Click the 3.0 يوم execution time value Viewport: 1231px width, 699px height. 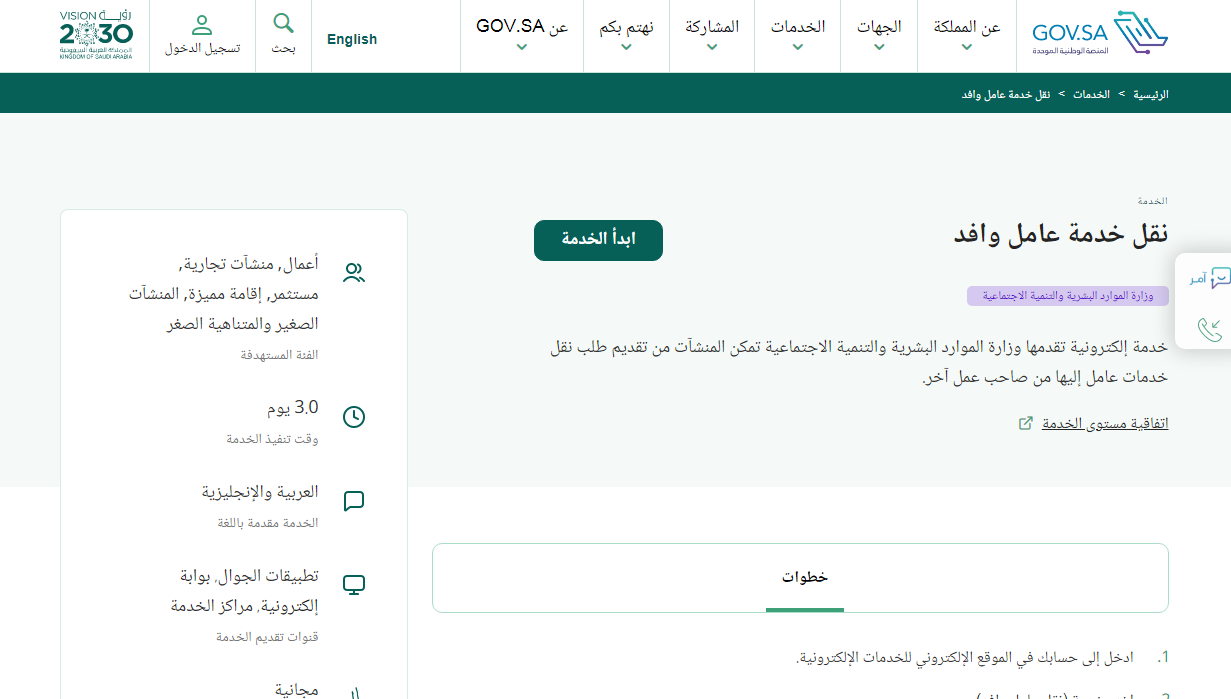tap(292, 408)
